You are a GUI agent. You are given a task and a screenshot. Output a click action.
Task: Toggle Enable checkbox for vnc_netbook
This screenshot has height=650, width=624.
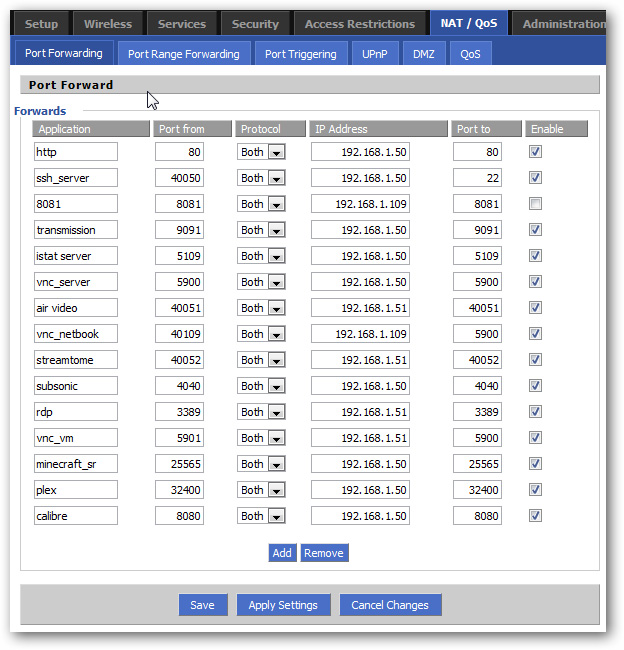535,334
